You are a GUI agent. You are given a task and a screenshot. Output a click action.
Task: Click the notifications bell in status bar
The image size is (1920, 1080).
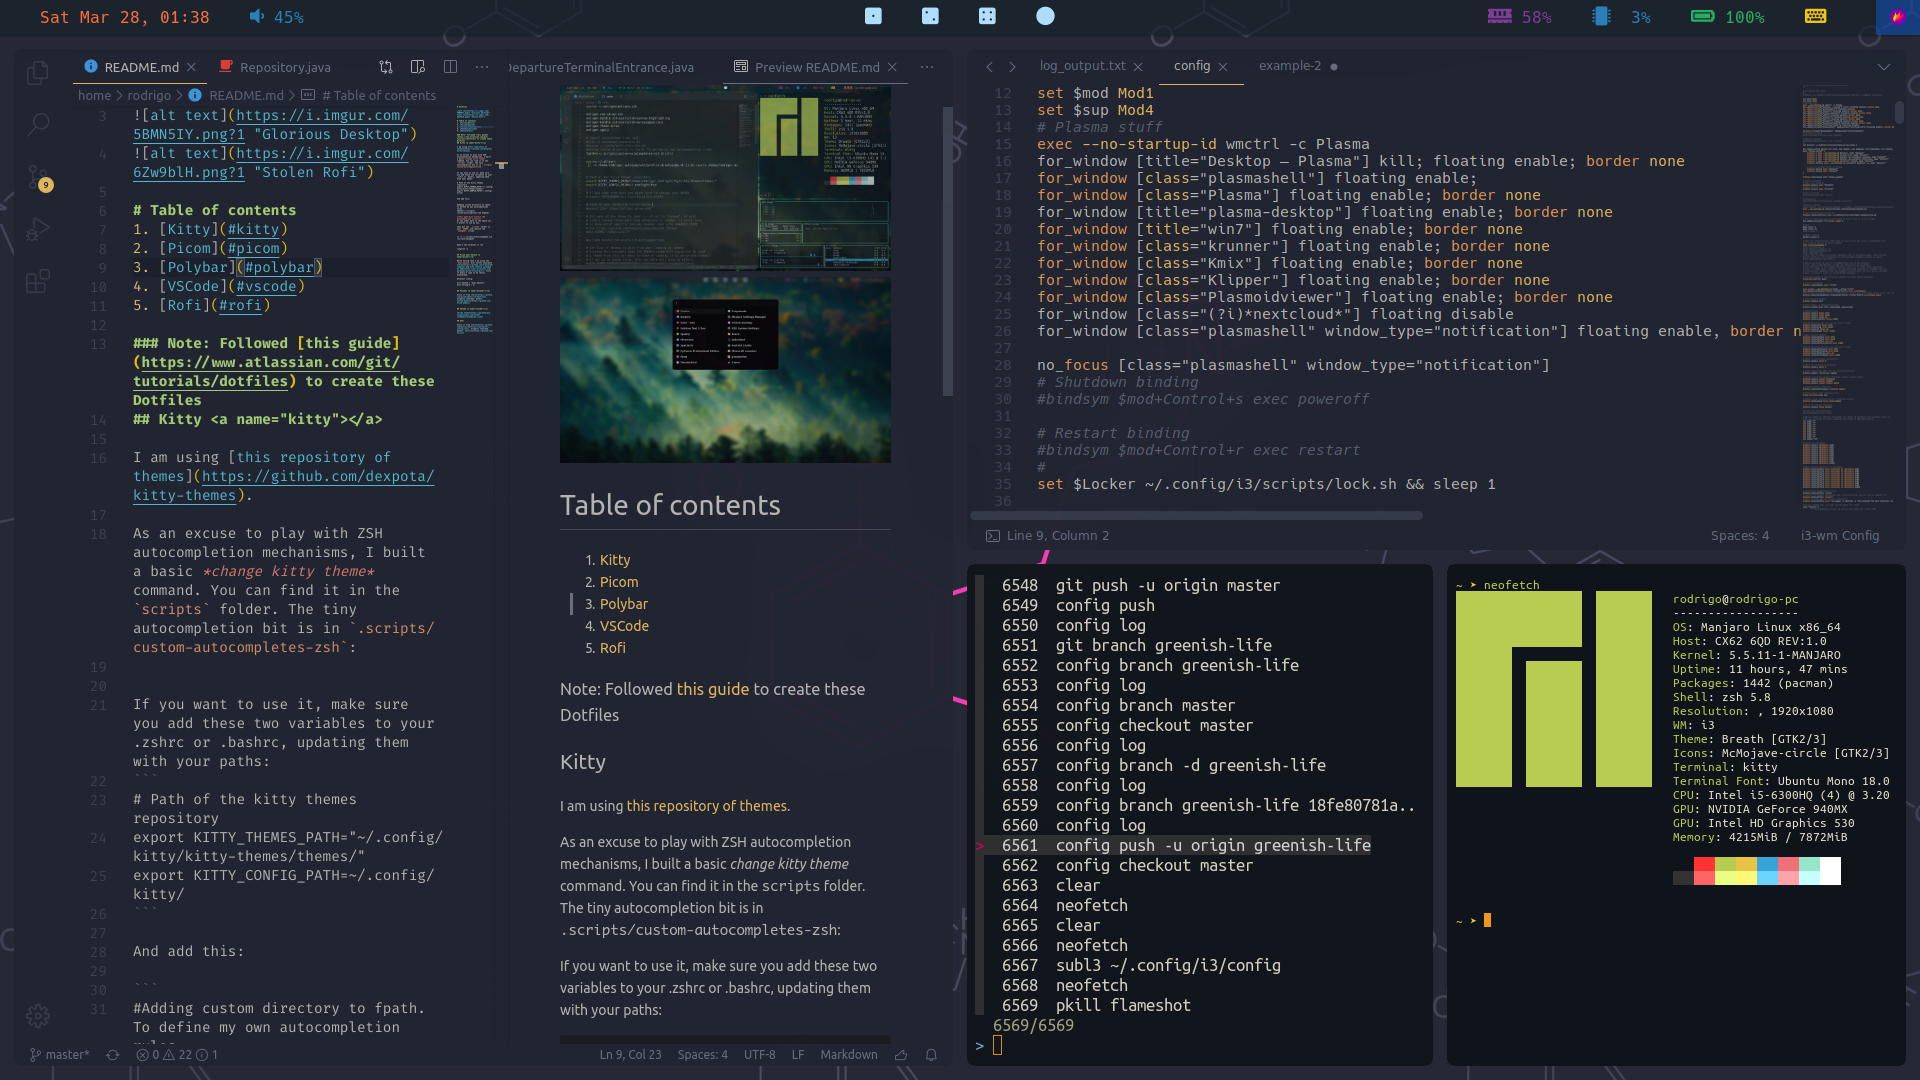[x=931, y=1055]
